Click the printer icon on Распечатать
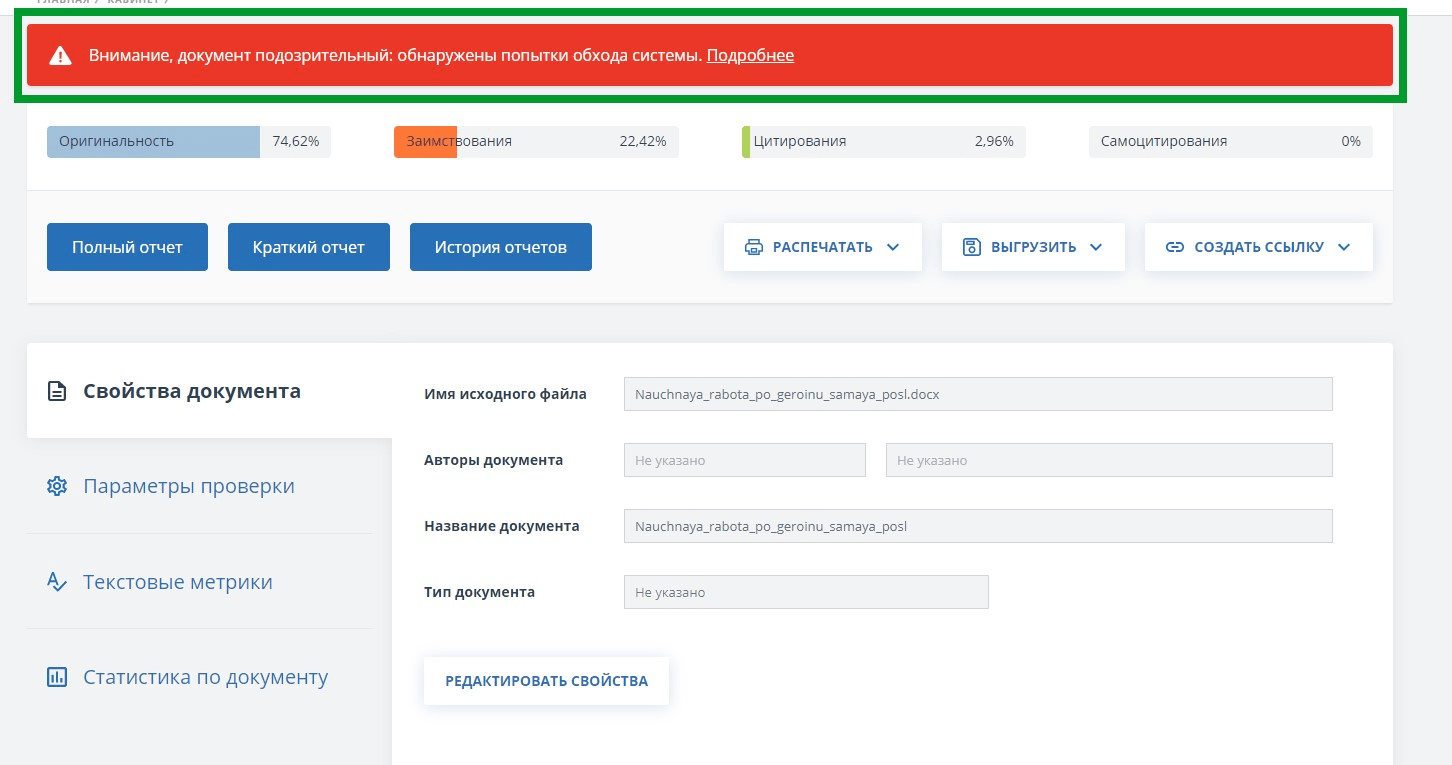1452x765 pixels. pyautogui.click(x=754, y=247)
